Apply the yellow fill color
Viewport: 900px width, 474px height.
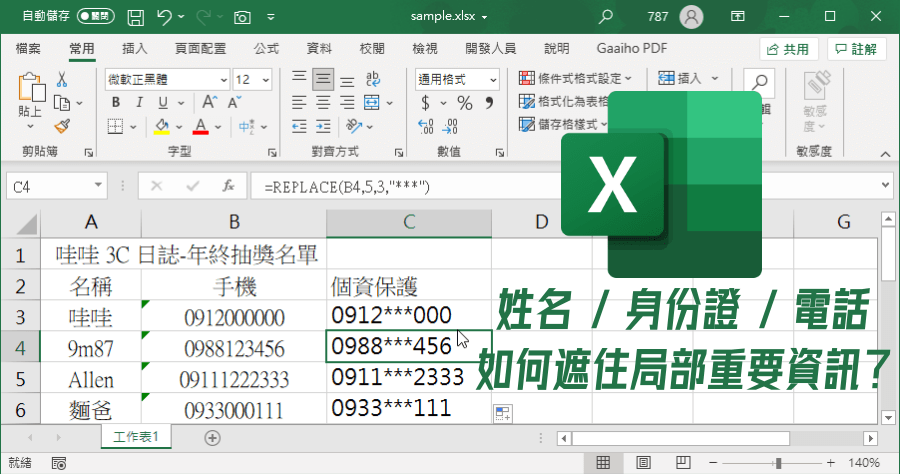point(162,126)
